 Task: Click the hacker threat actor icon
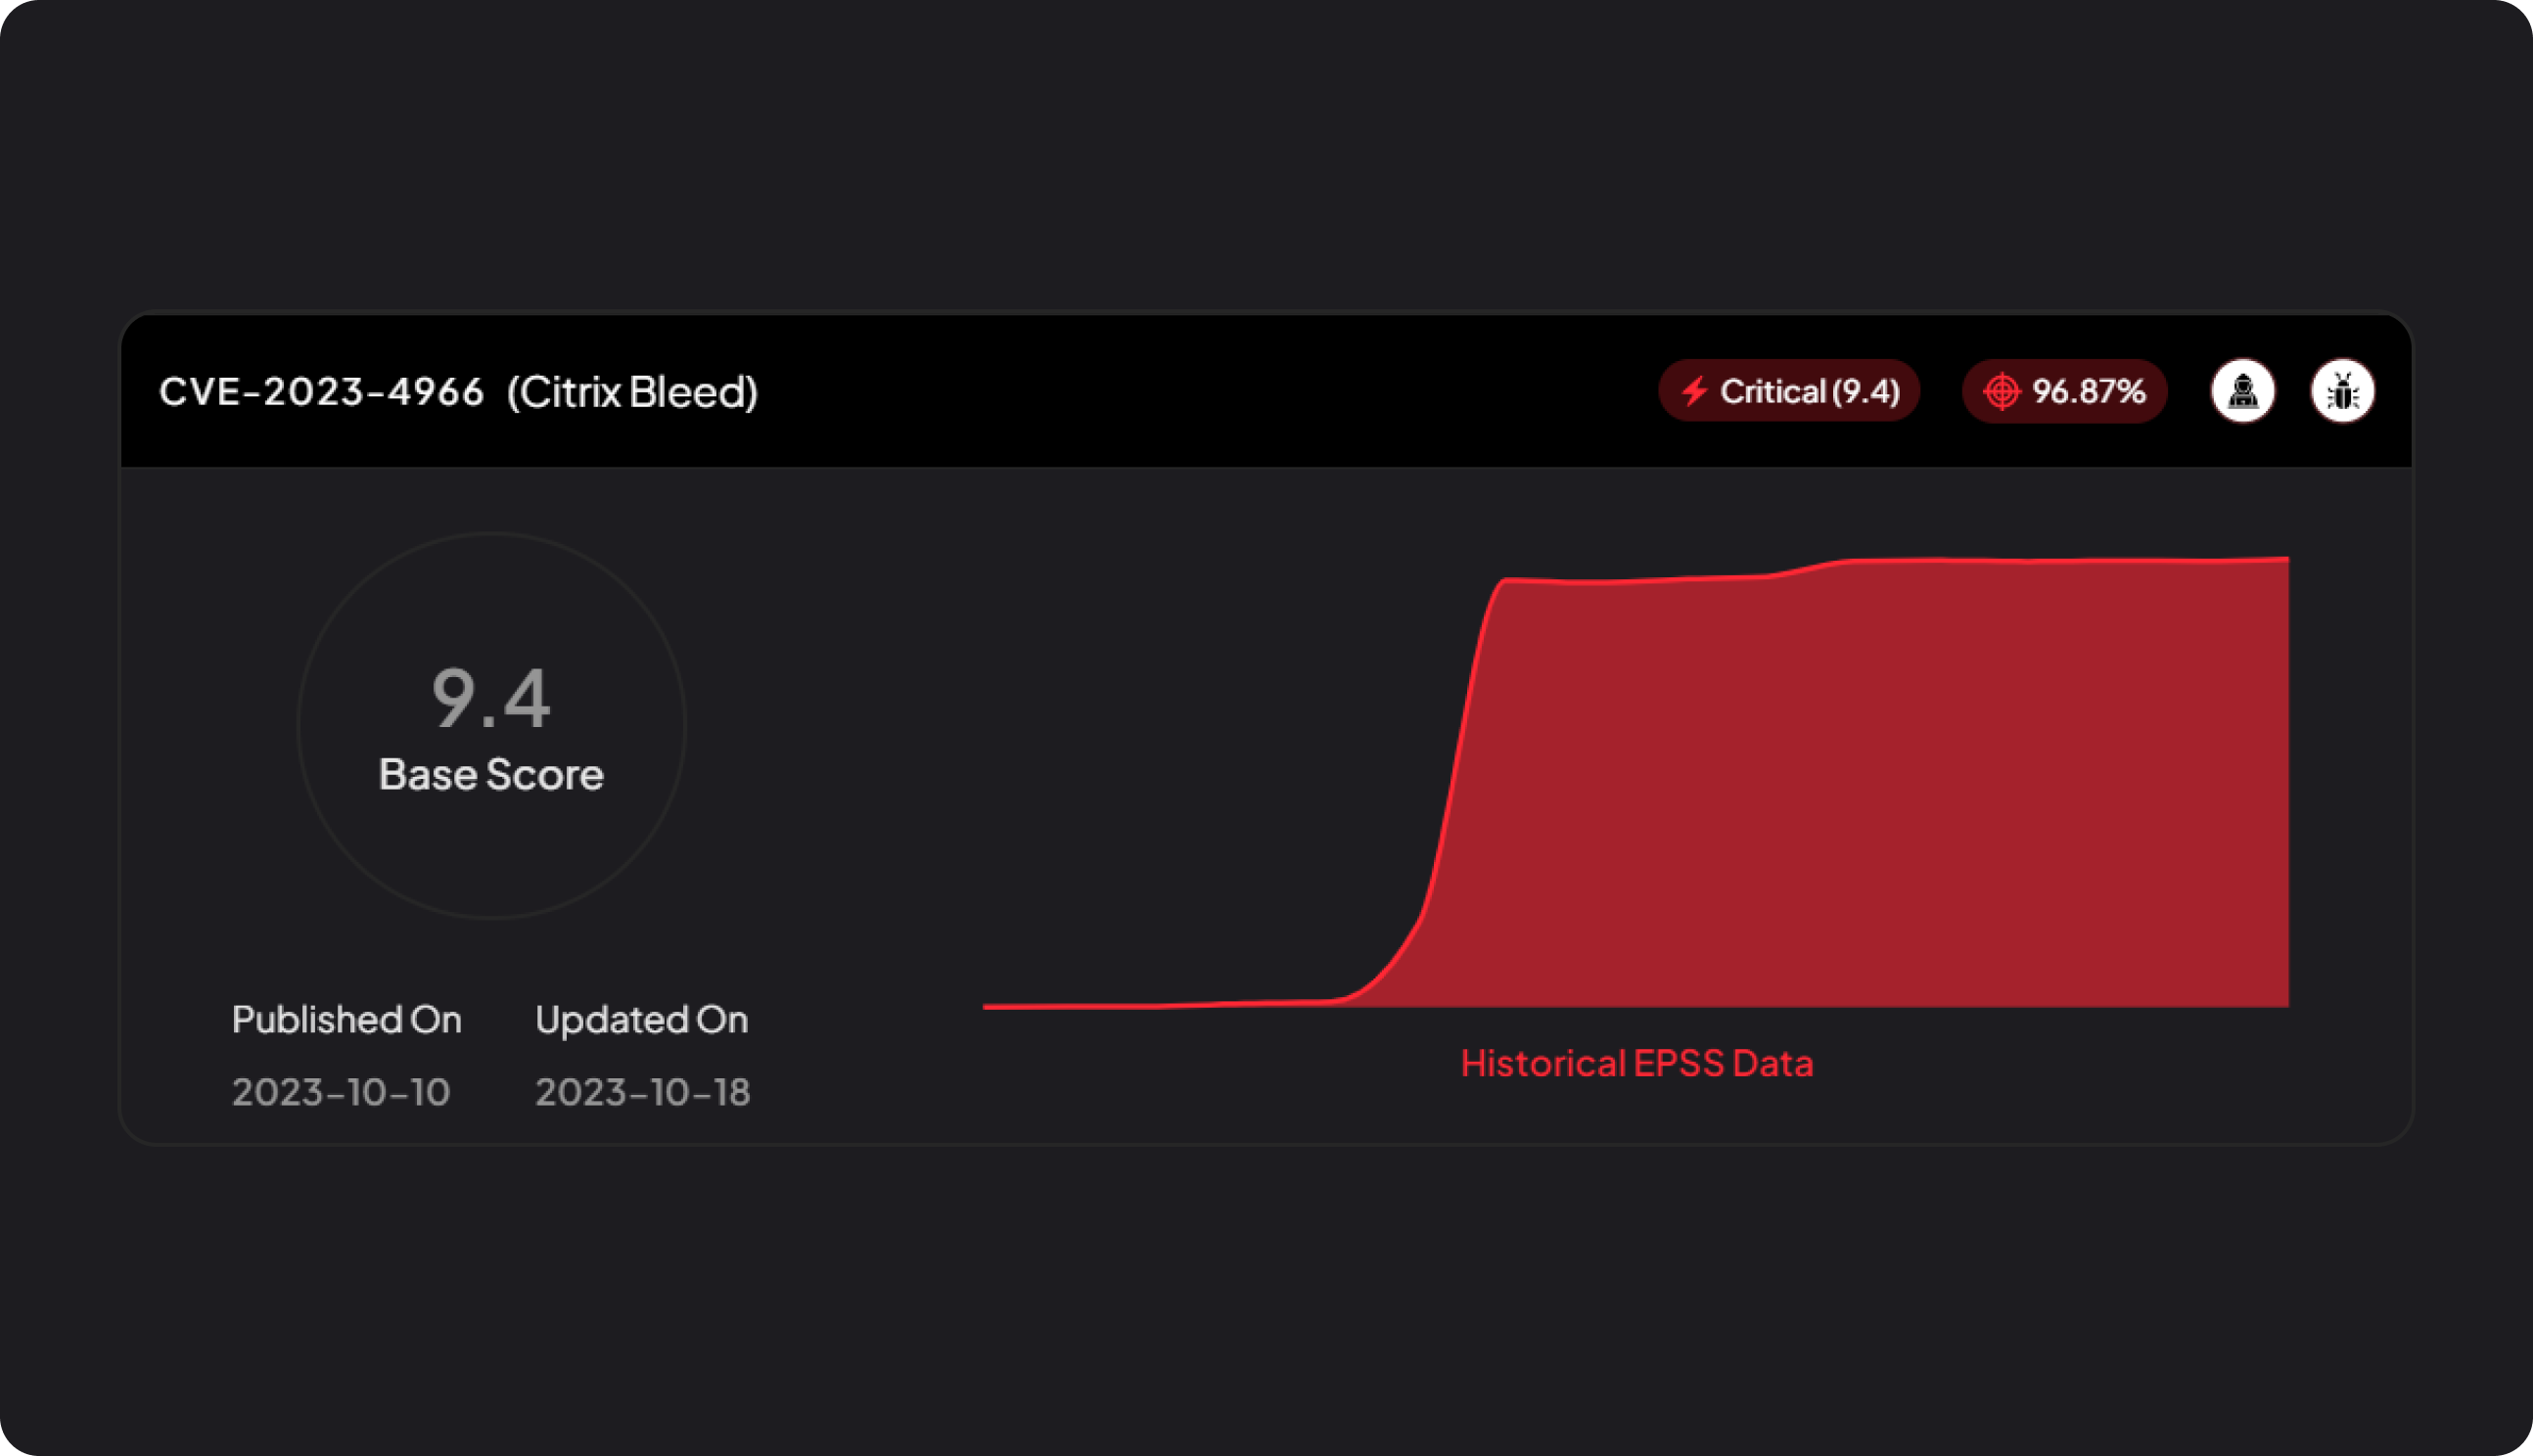pos(2242,391)
